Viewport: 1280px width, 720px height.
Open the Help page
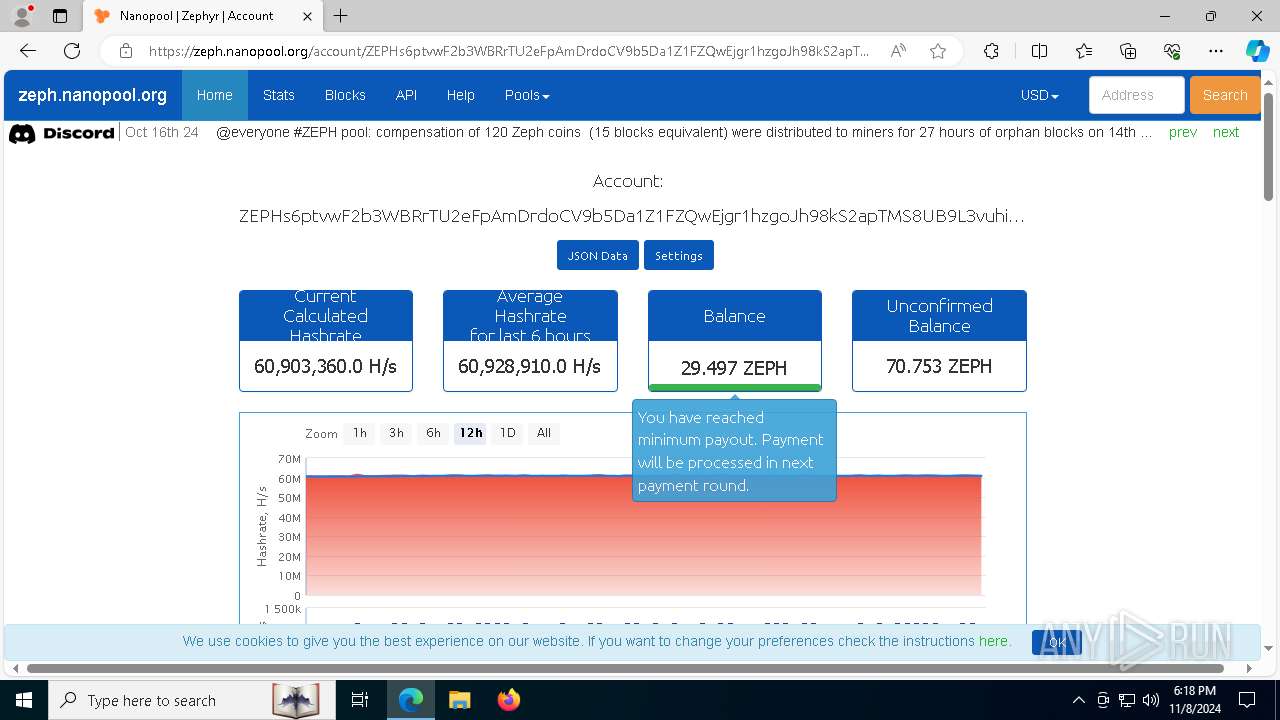pyautogui.click(x=460, y=95)
